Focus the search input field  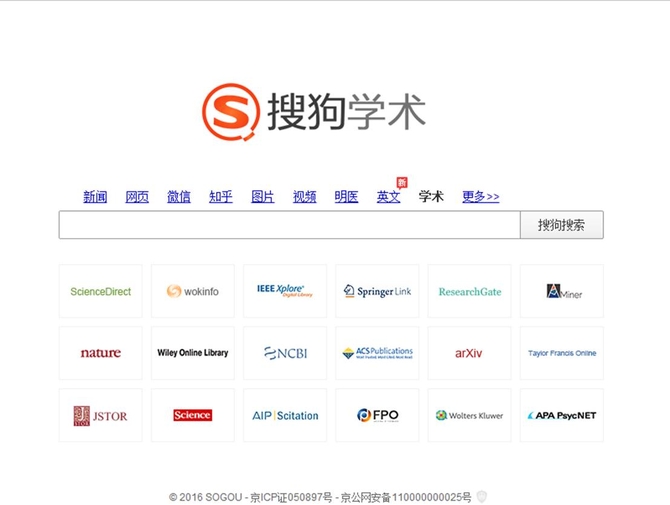point(289,225)
